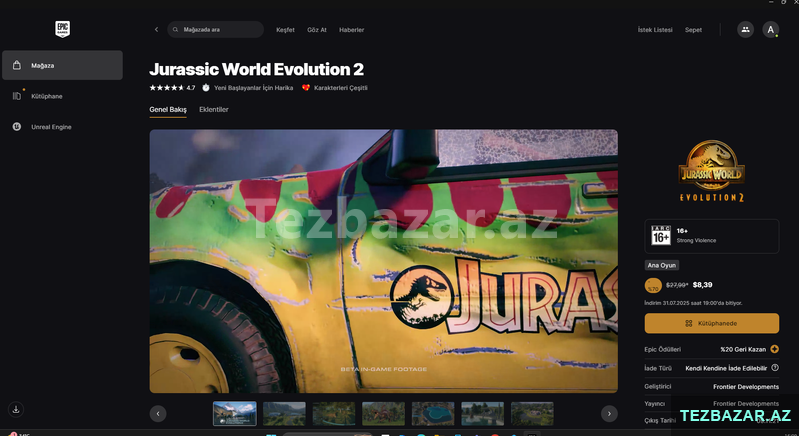Open Frontier Developments developer link
The width and height of the screenshot is (799, 436).
746,387
